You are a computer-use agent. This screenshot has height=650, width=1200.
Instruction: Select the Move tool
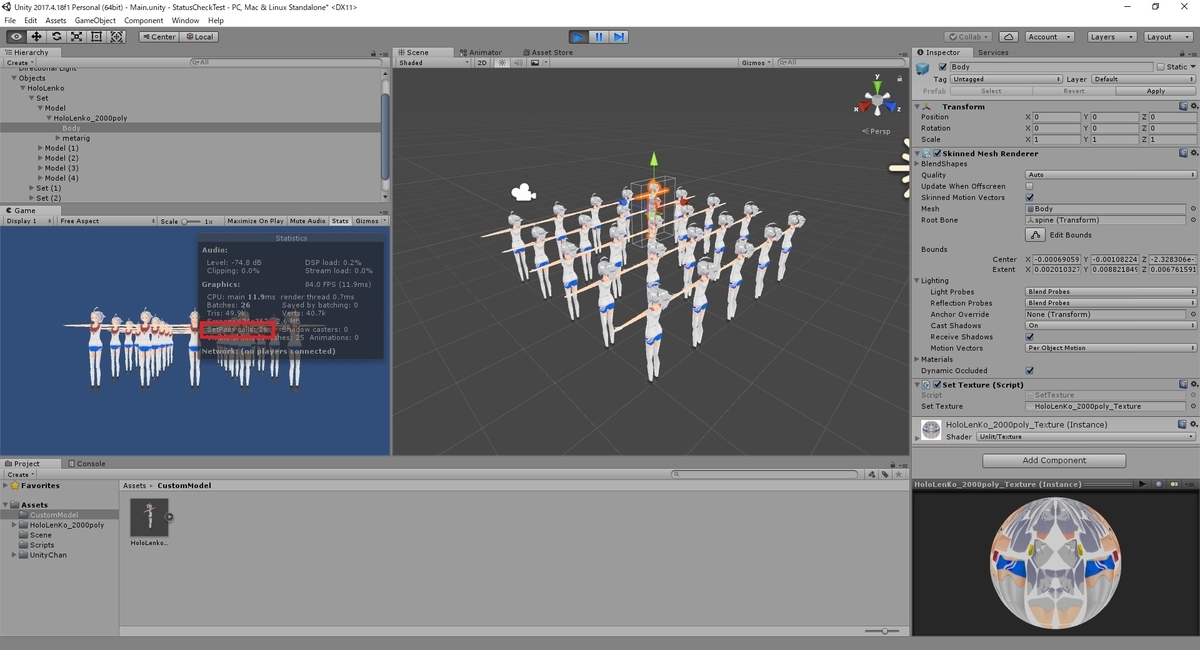(36, 37)
